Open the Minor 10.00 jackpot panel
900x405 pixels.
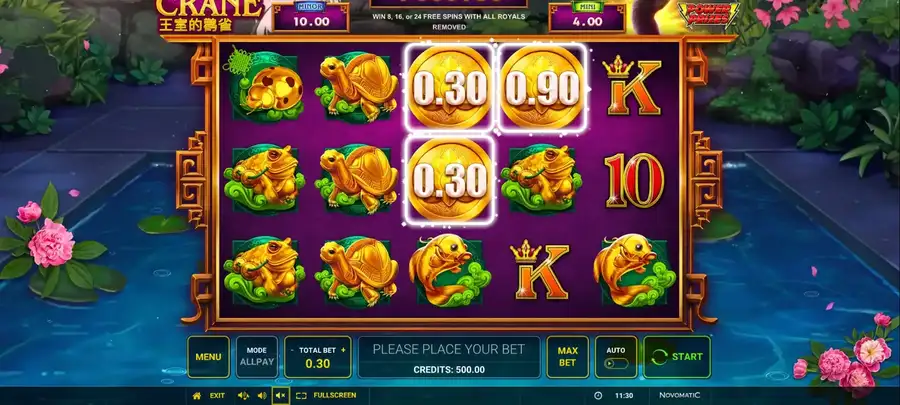pyautogui.click(x=311, y=17)
